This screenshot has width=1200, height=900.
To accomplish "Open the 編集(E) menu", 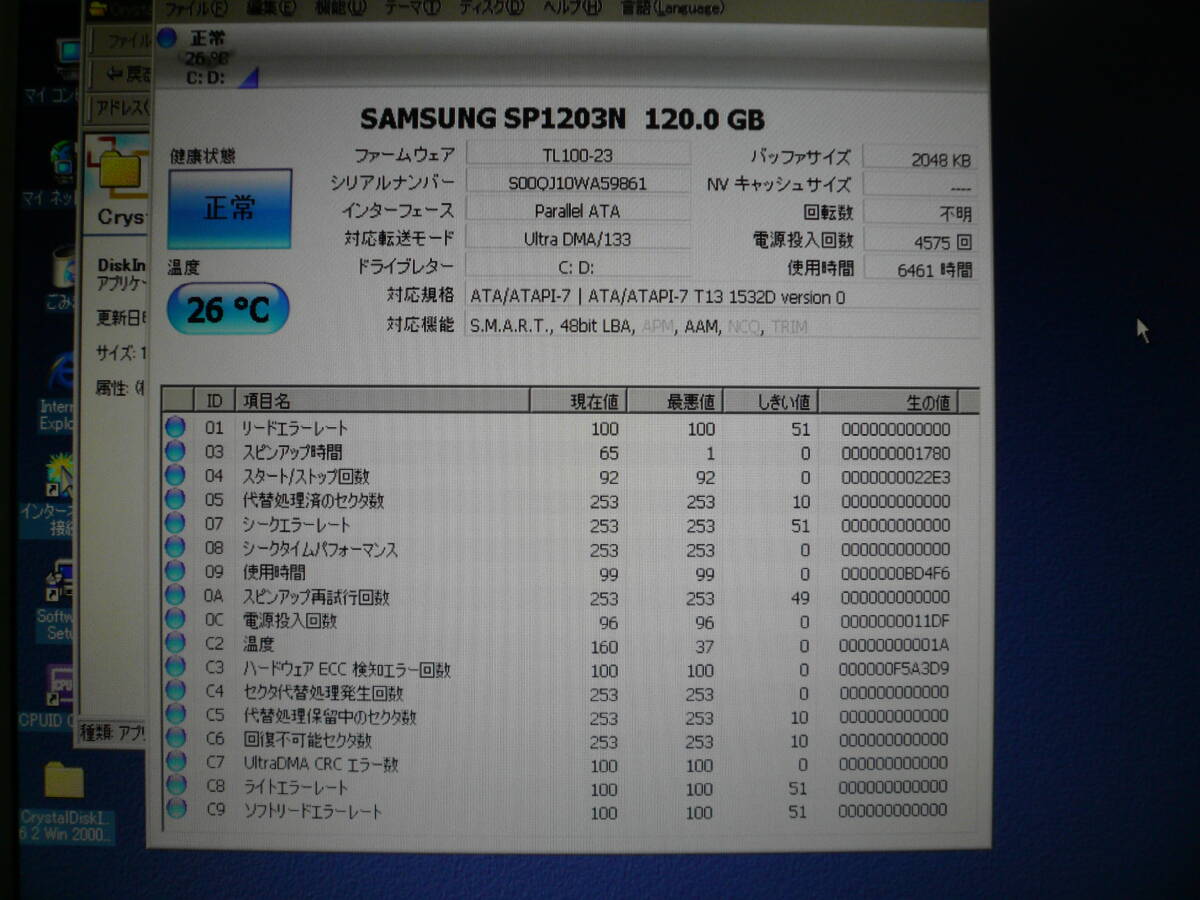I will [270, 8].
